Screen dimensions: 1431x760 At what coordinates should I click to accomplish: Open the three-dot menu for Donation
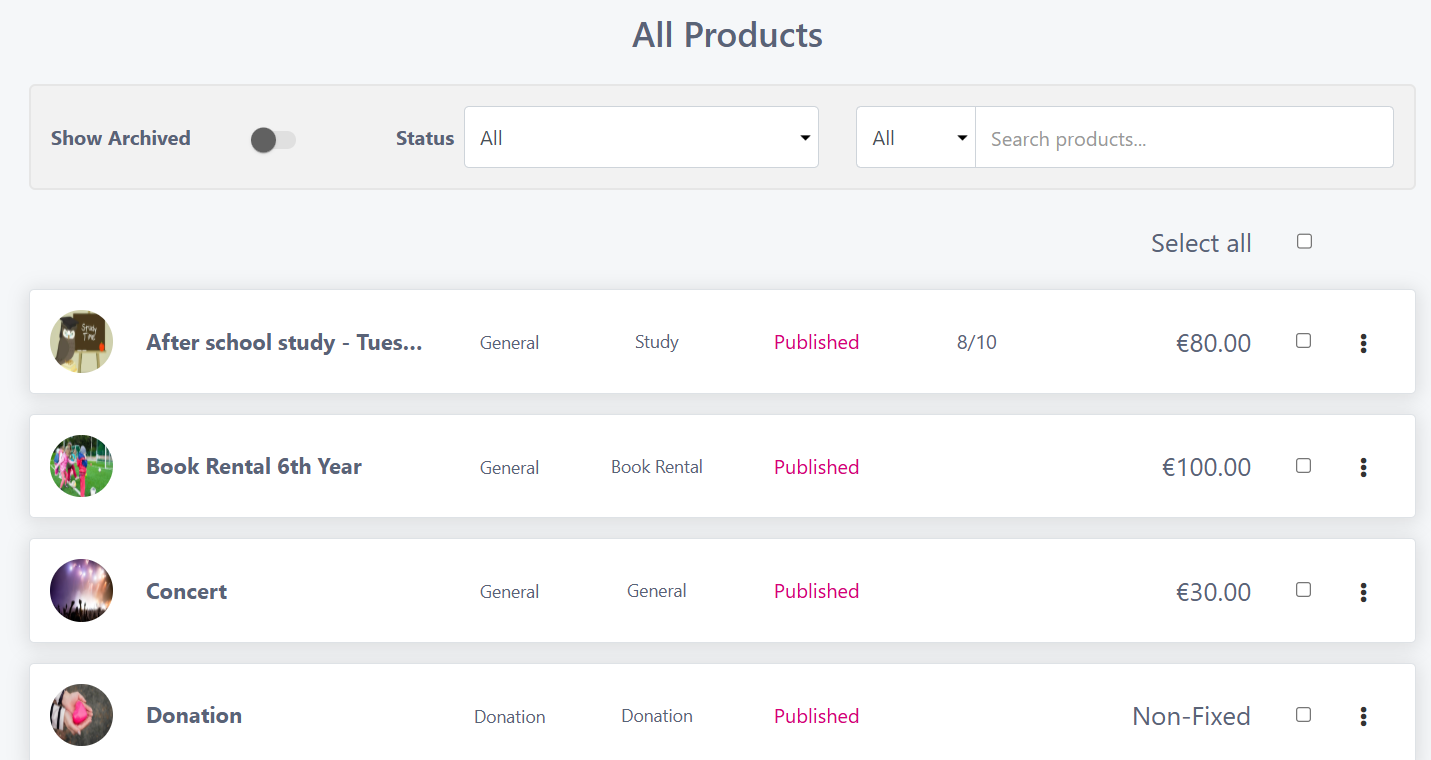[1363, 716]
